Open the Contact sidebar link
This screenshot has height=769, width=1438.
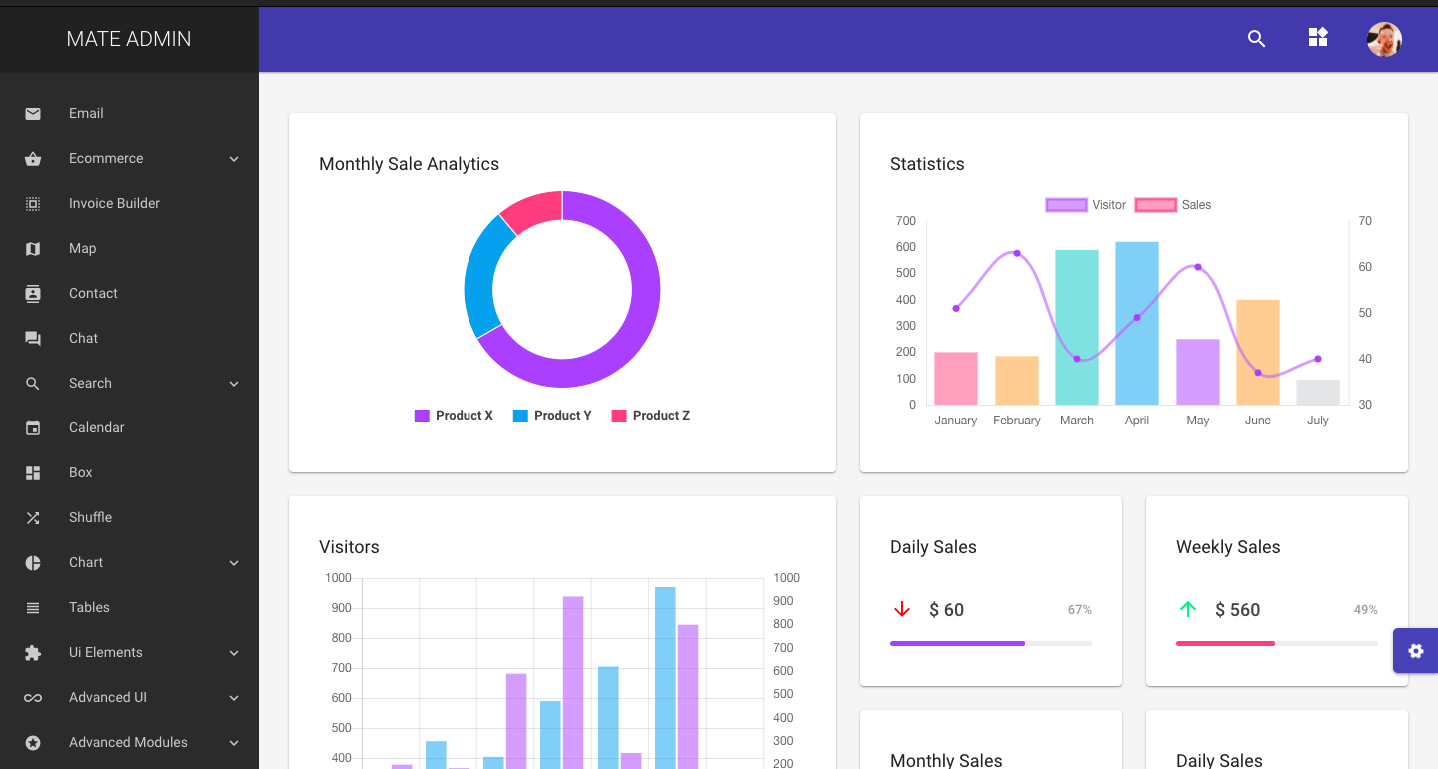click(129, 293)
